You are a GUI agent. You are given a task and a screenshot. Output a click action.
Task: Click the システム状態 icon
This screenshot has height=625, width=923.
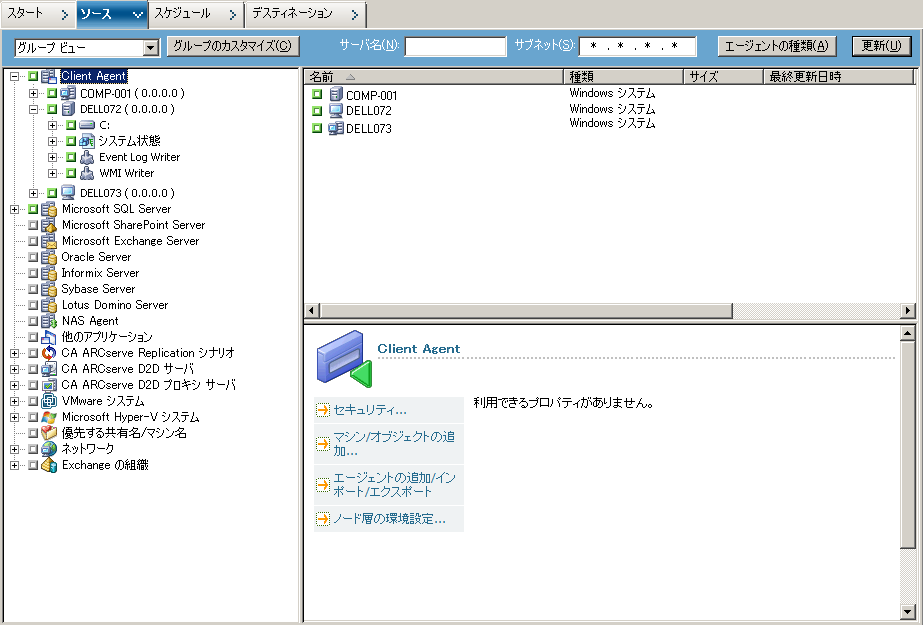click(x=87, y=141)
